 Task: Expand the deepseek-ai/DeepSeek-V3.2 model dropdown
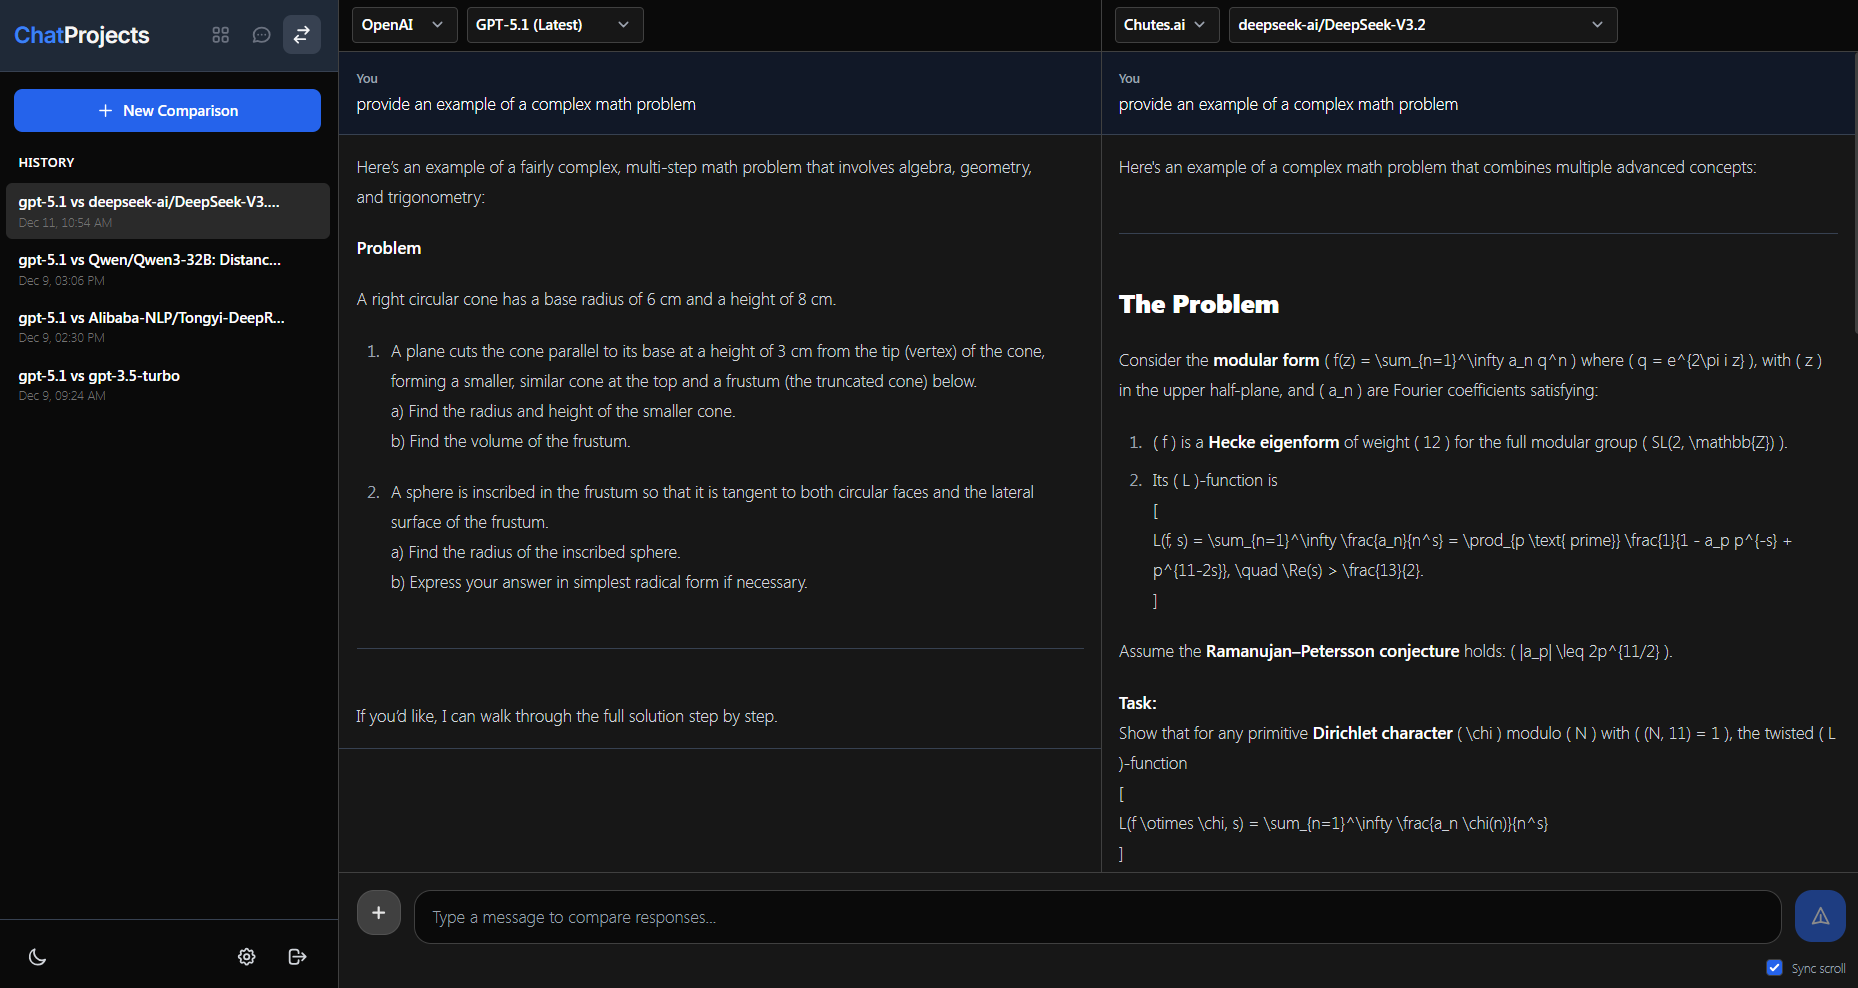coord(1421,24)
